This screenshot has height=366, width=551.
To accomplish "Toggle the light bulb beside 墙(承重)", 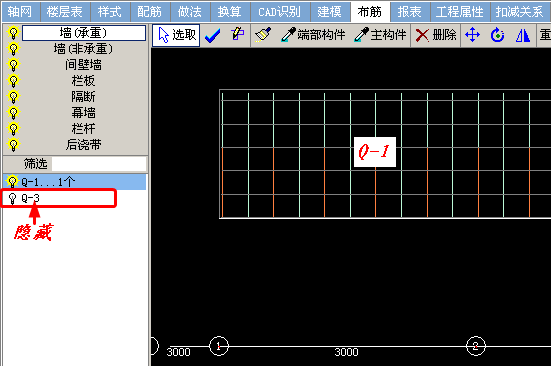I will (x=13, y=33).
